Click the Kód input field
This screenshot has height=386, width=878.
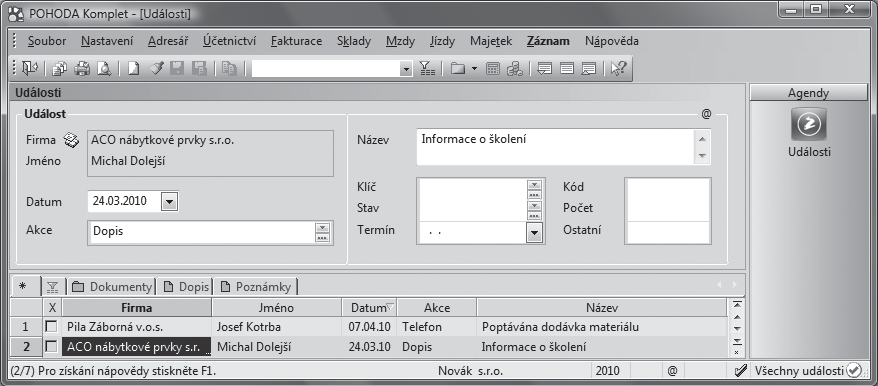pos(668,189)
